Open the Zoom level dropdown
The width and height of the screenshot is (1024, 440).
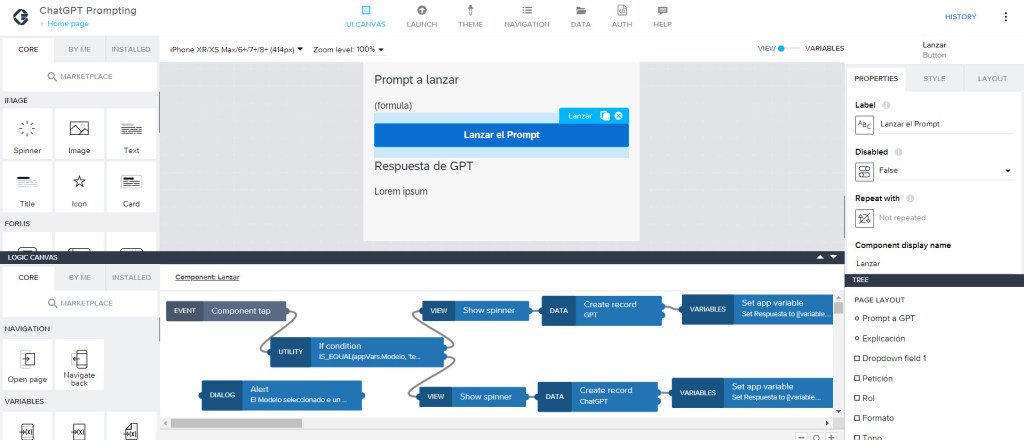coord(348,49)
